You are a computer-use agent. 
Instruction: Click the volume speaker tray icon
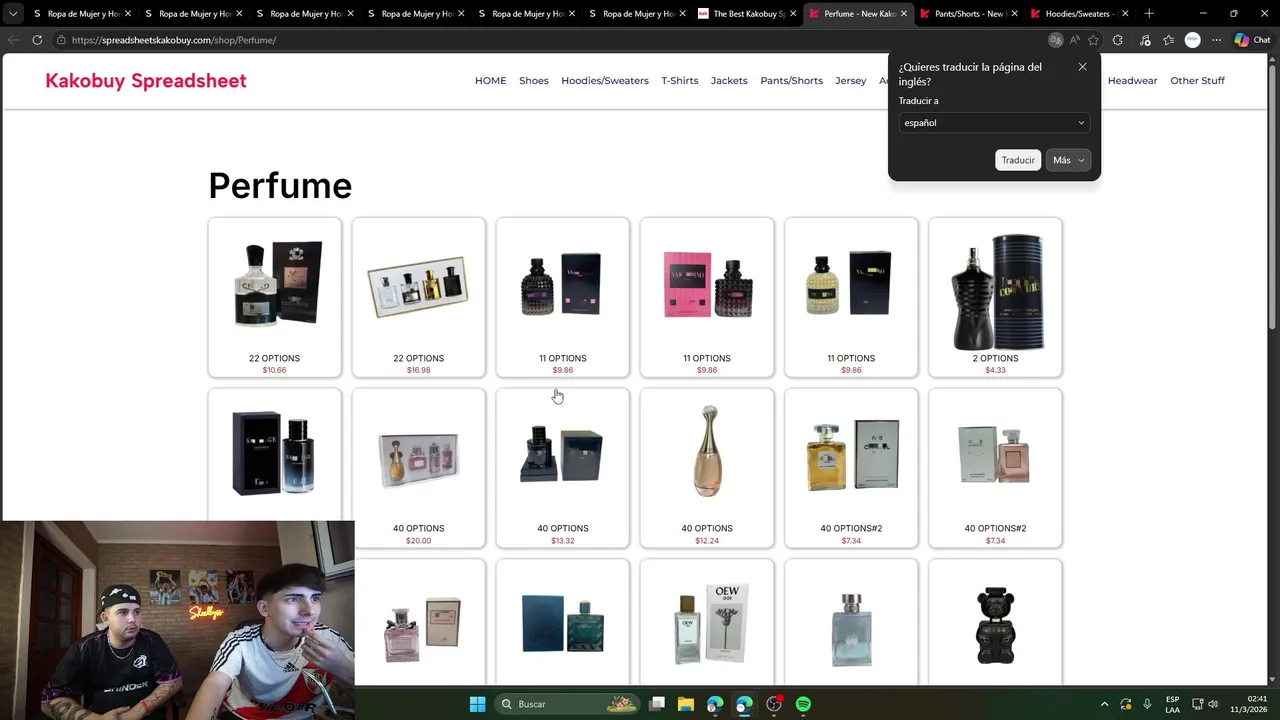[1214, 704]
